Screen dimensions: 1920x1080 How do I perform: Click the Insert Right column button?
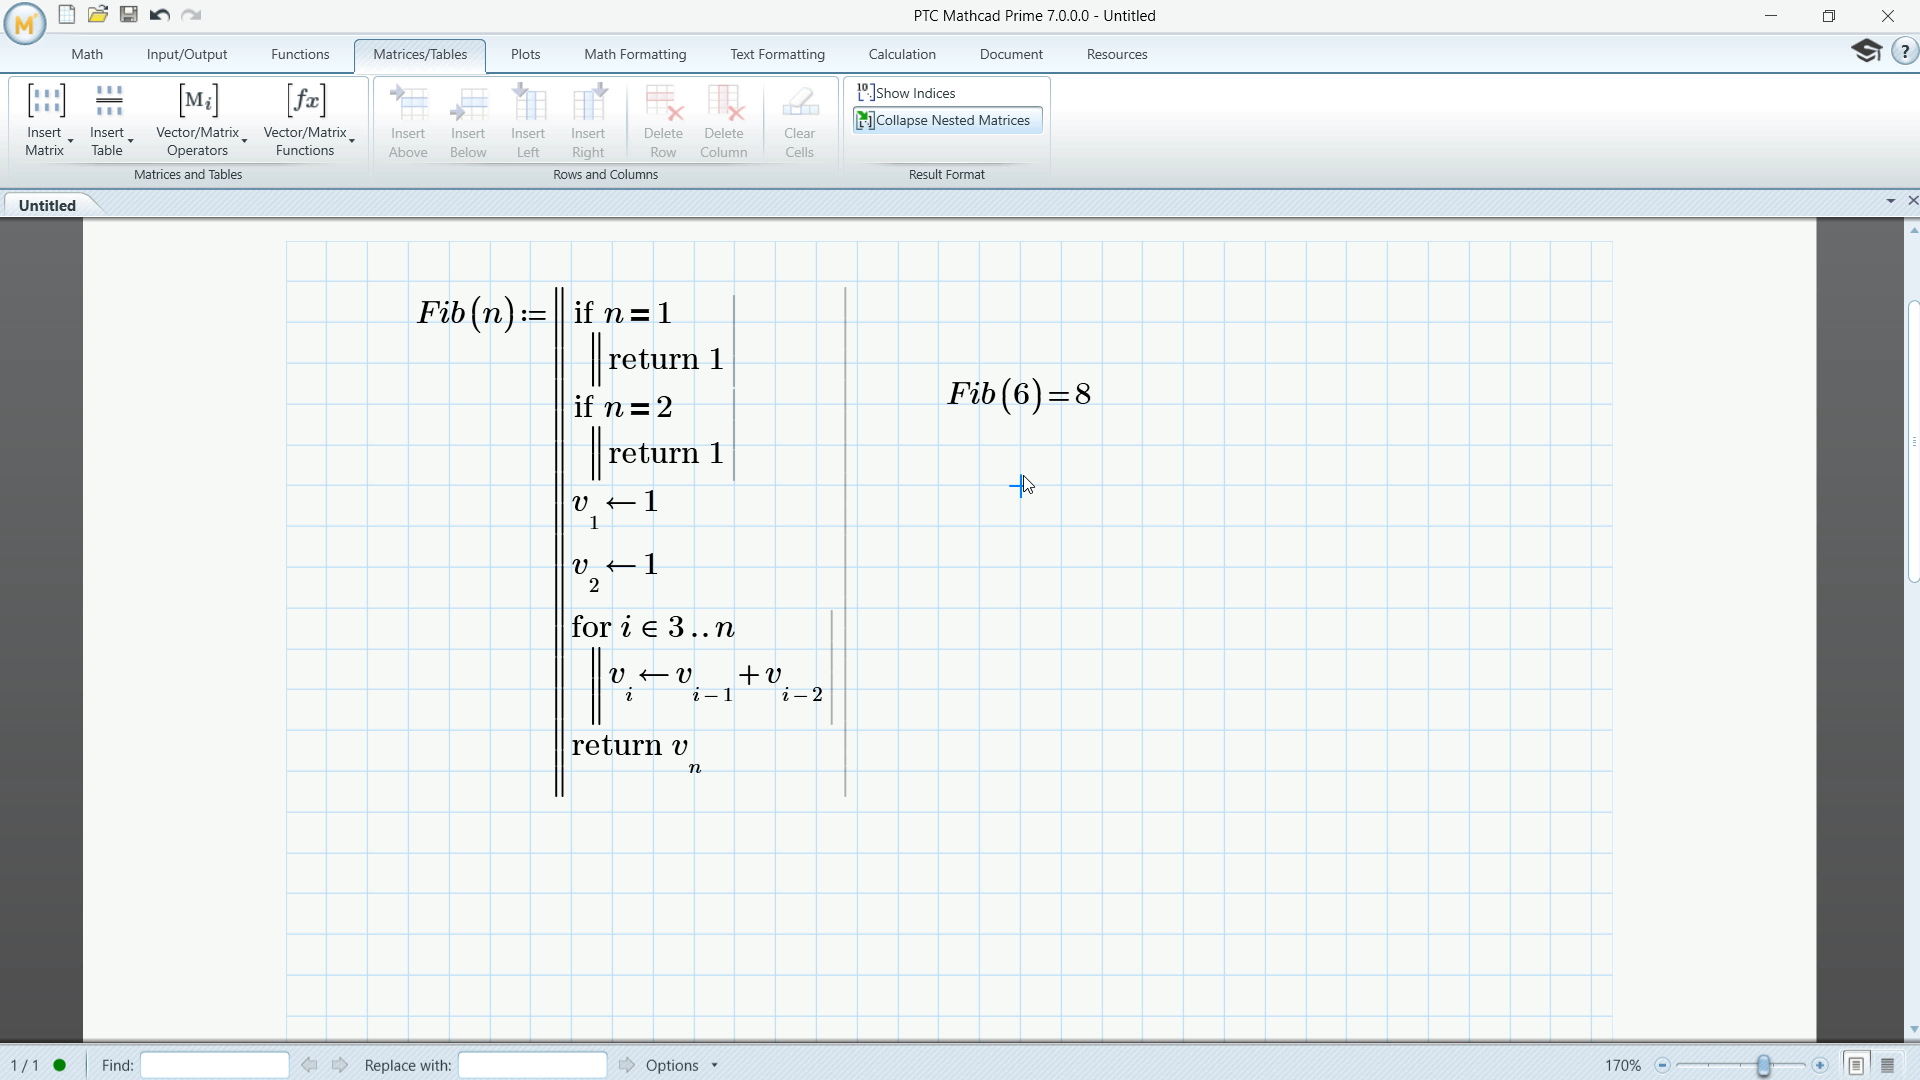(x=588, y=121)
